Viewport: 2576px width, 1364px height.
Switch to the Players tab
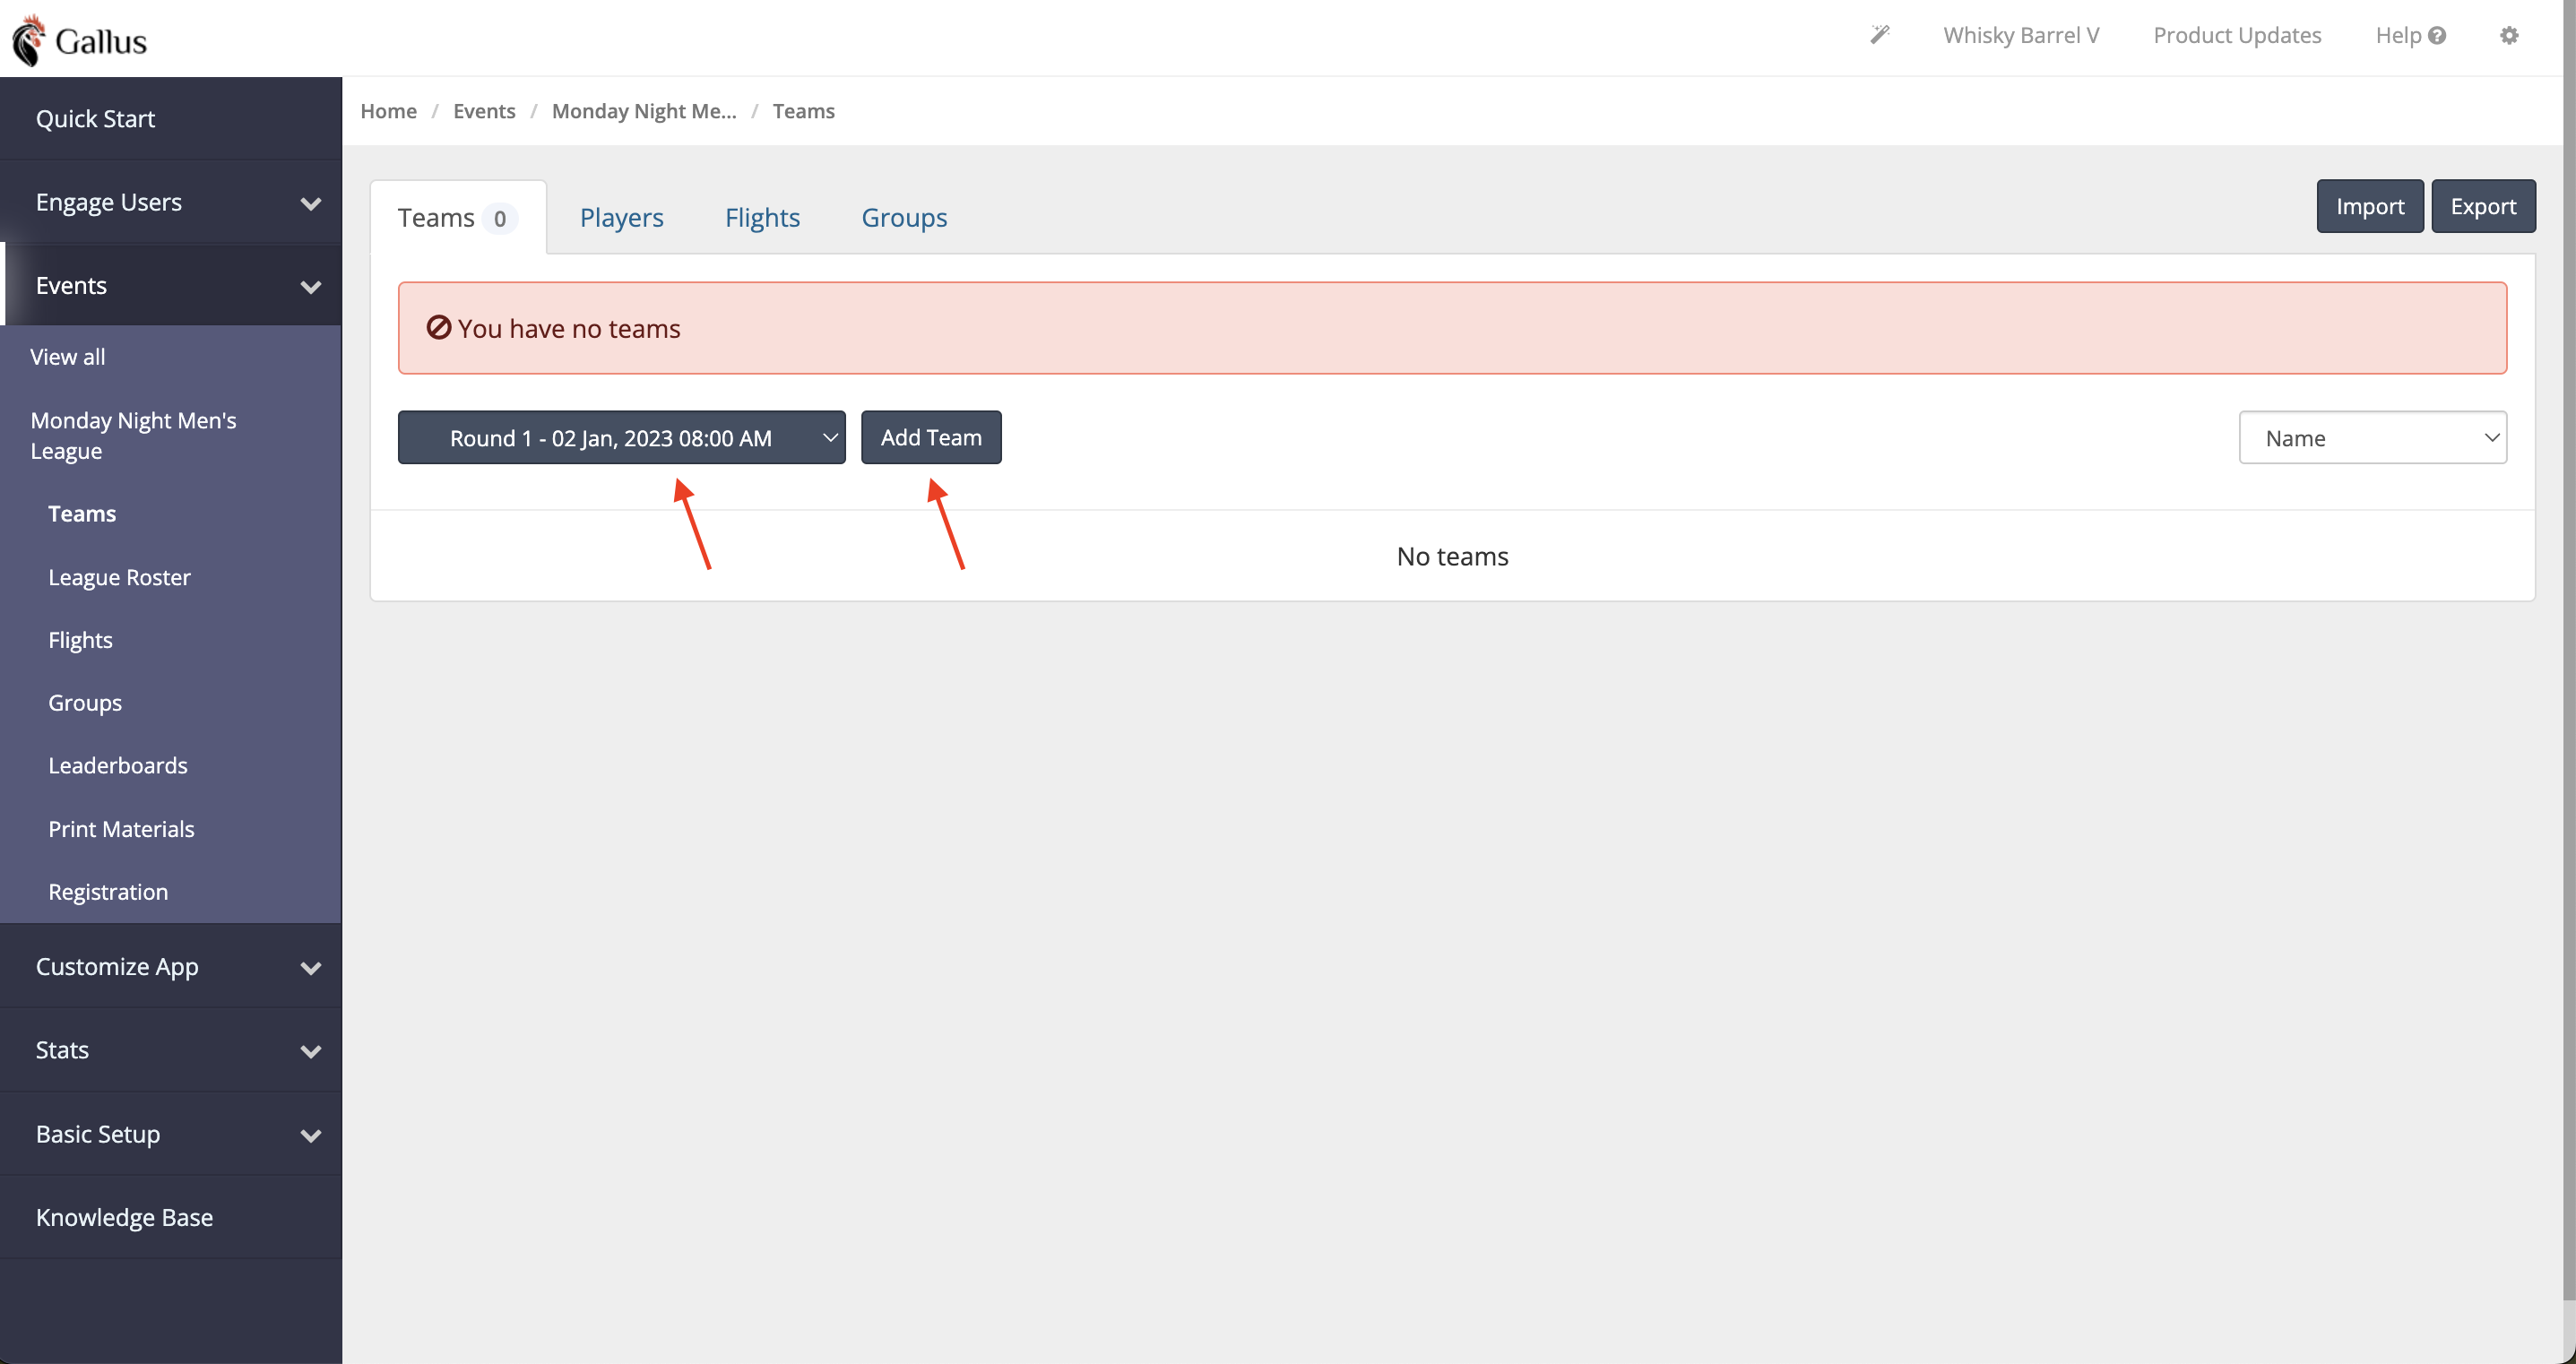[621, 217]
